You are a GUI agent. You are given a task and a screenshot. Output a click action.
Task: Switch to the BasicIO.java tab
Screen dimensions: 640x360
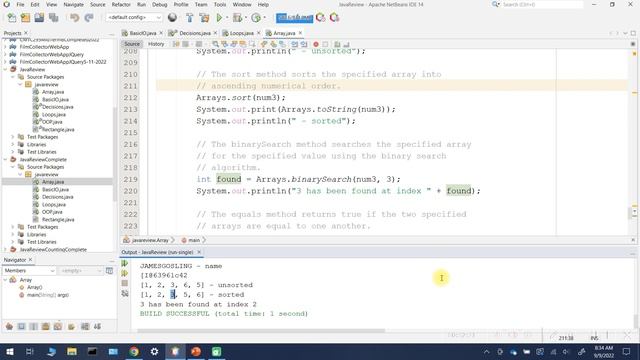pos(142,33)
